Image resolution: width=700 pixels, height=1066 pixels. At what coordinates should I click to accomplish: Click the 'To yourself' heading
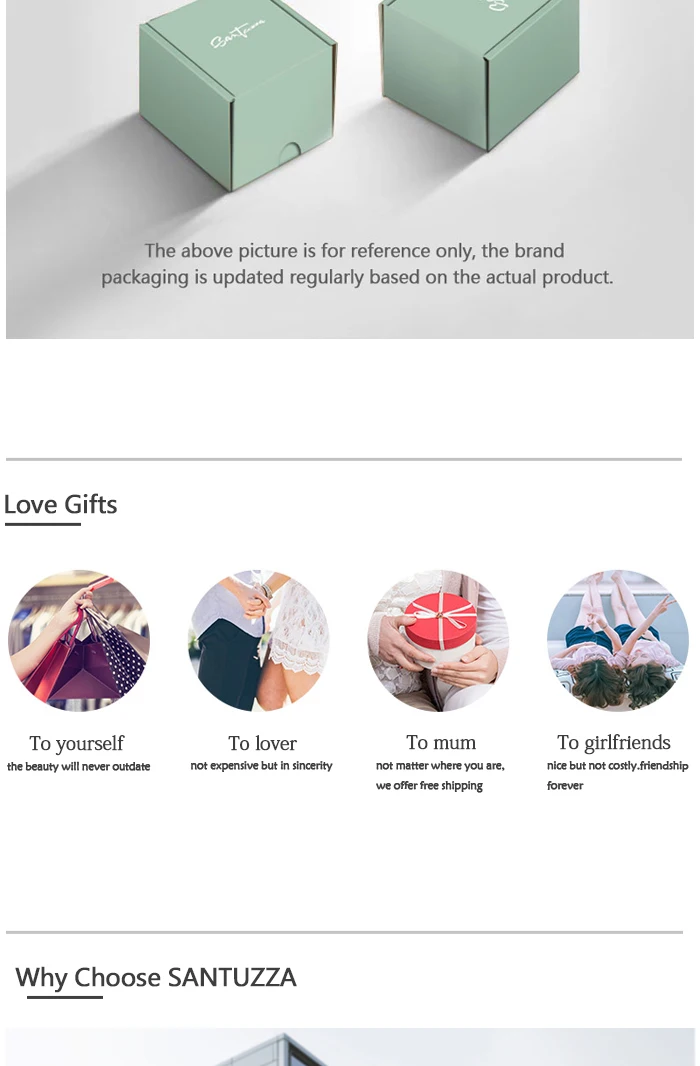point(77,743)
